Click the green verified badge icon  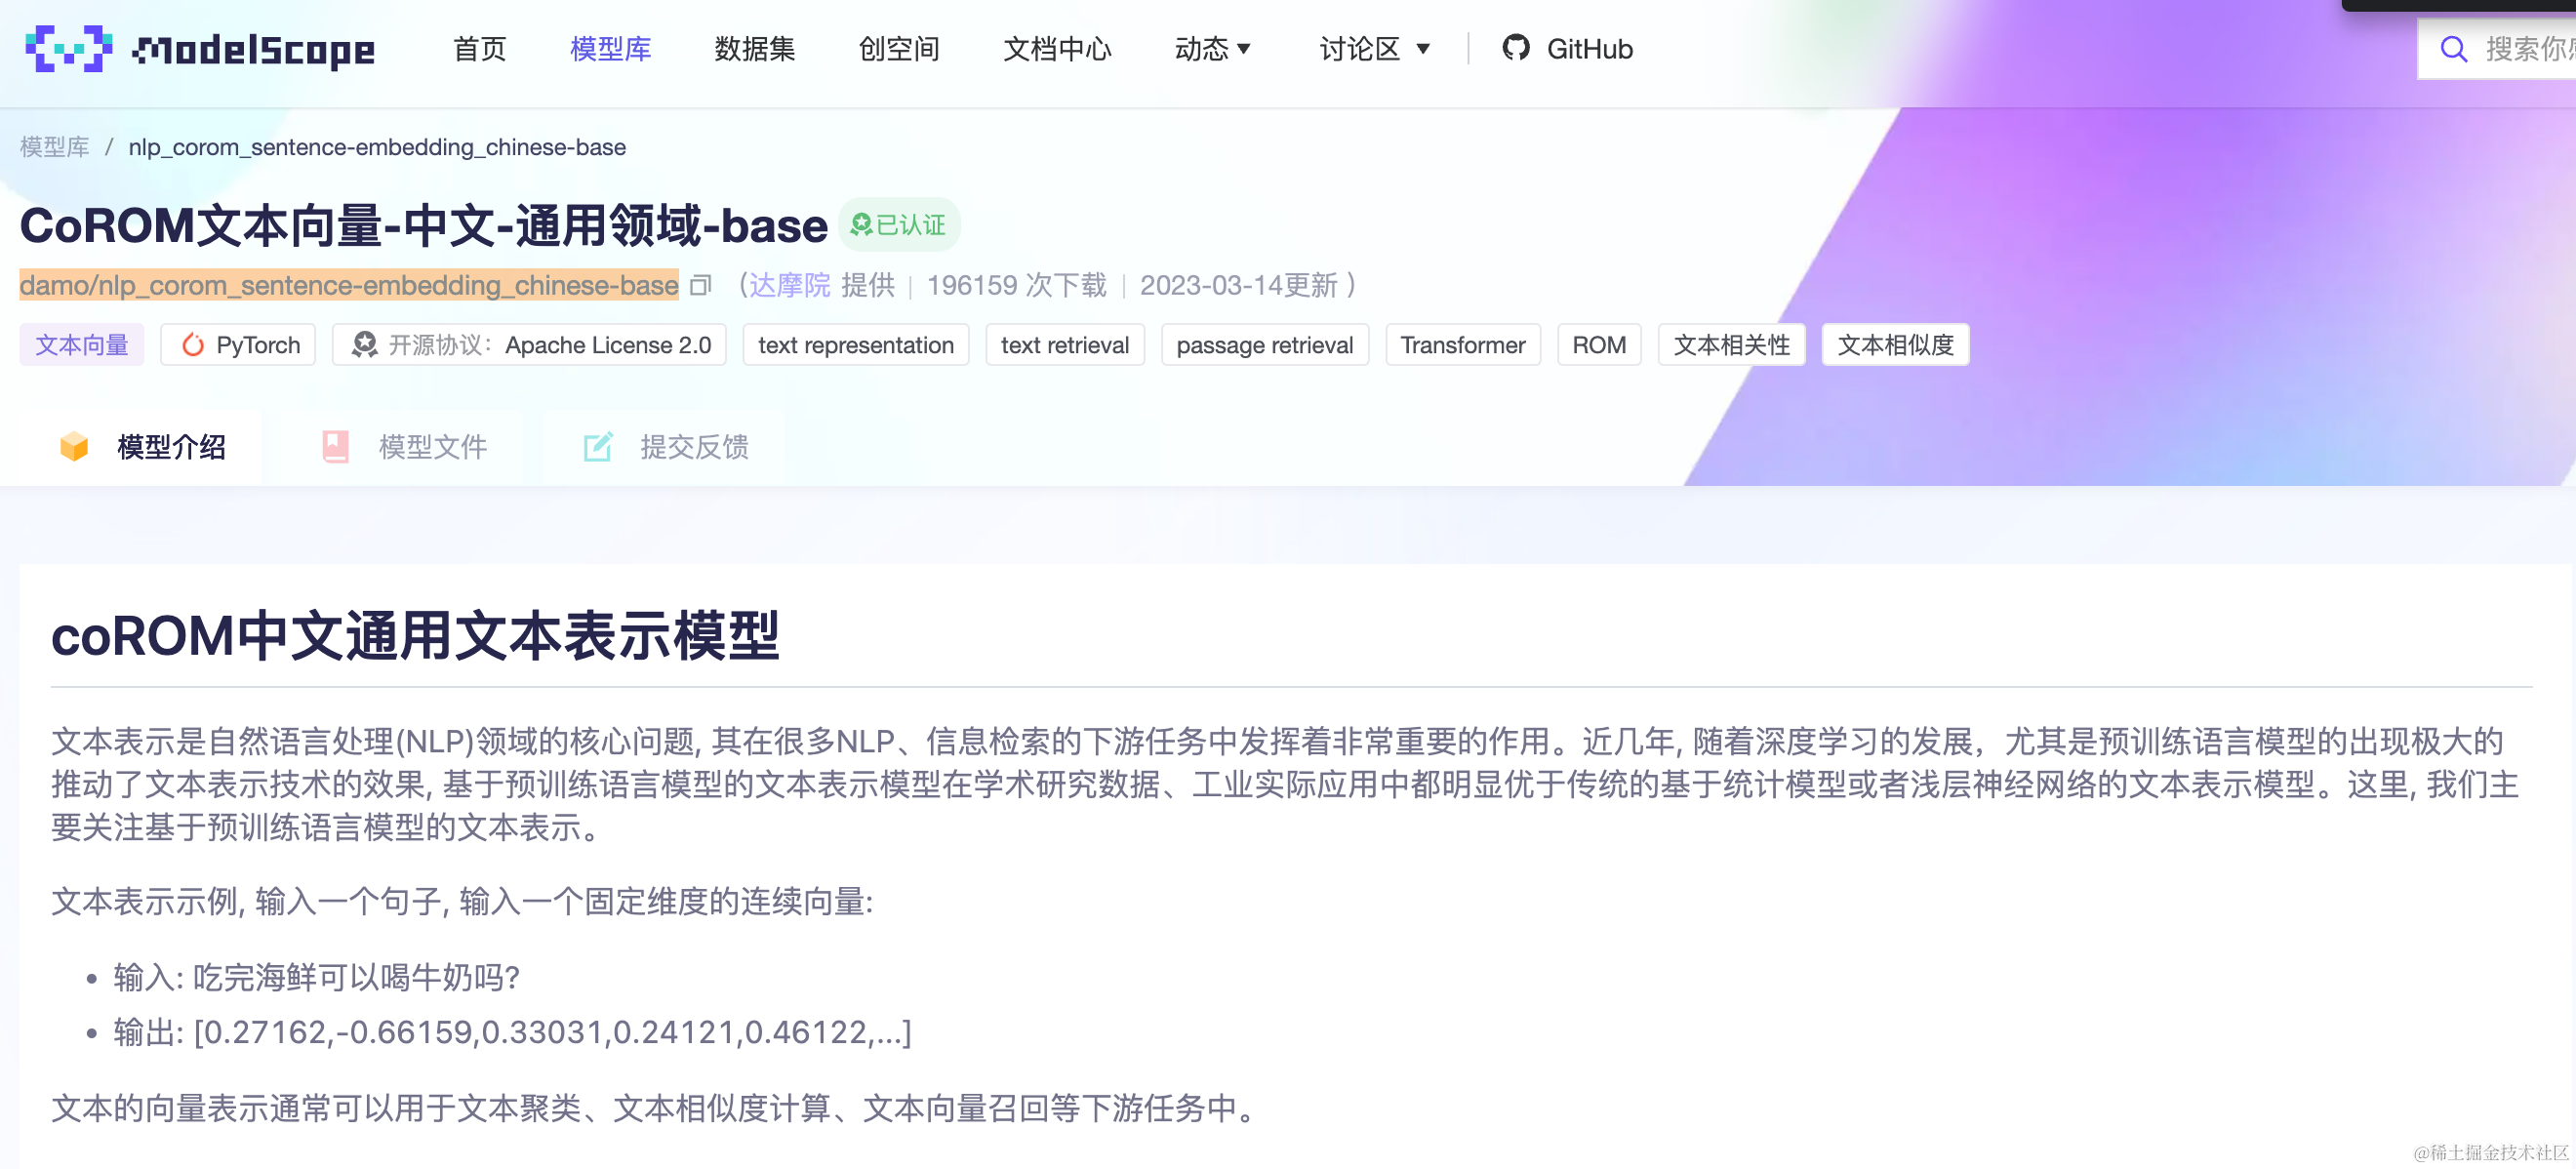pos(861,225)
